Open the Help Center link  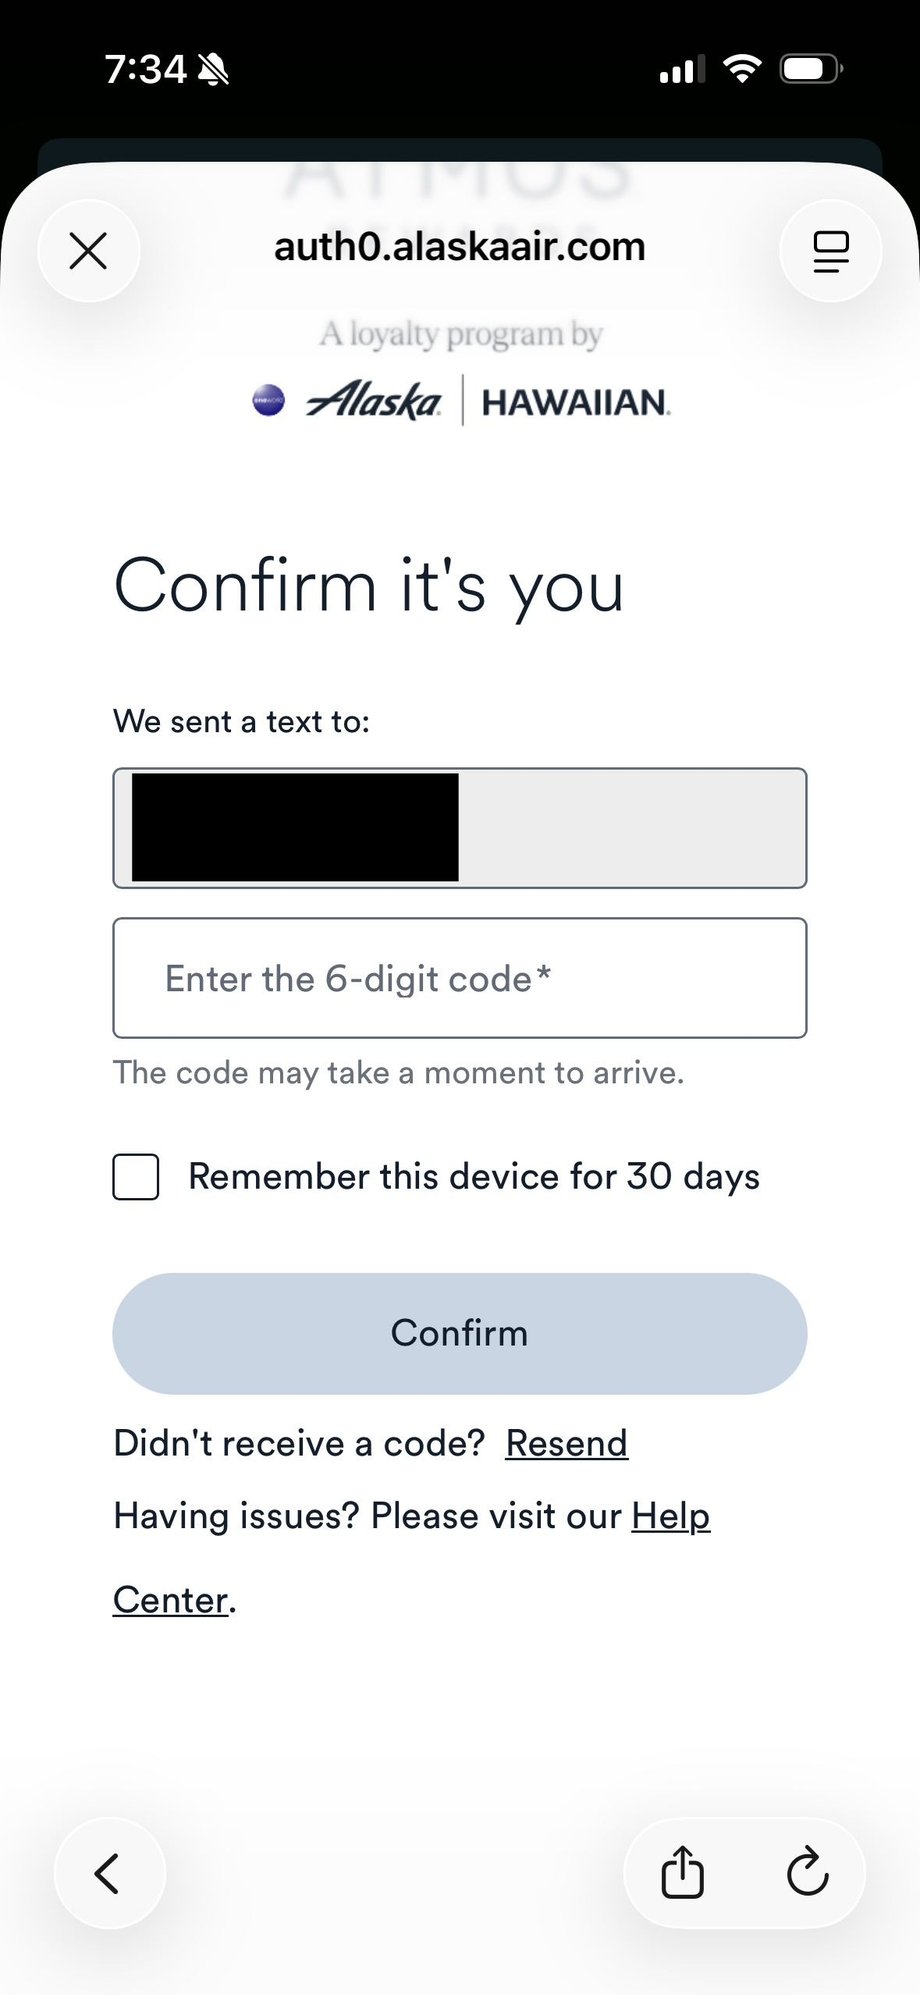point(670,1516)
